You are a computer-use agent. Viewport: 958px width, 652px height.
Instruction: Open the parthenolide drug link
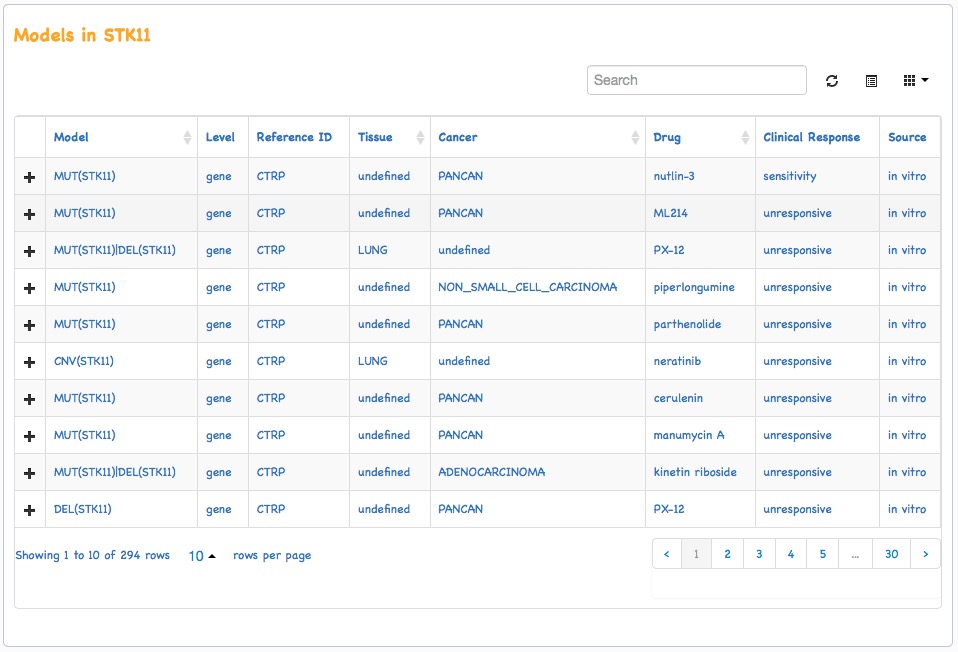[x=687, y=324]
